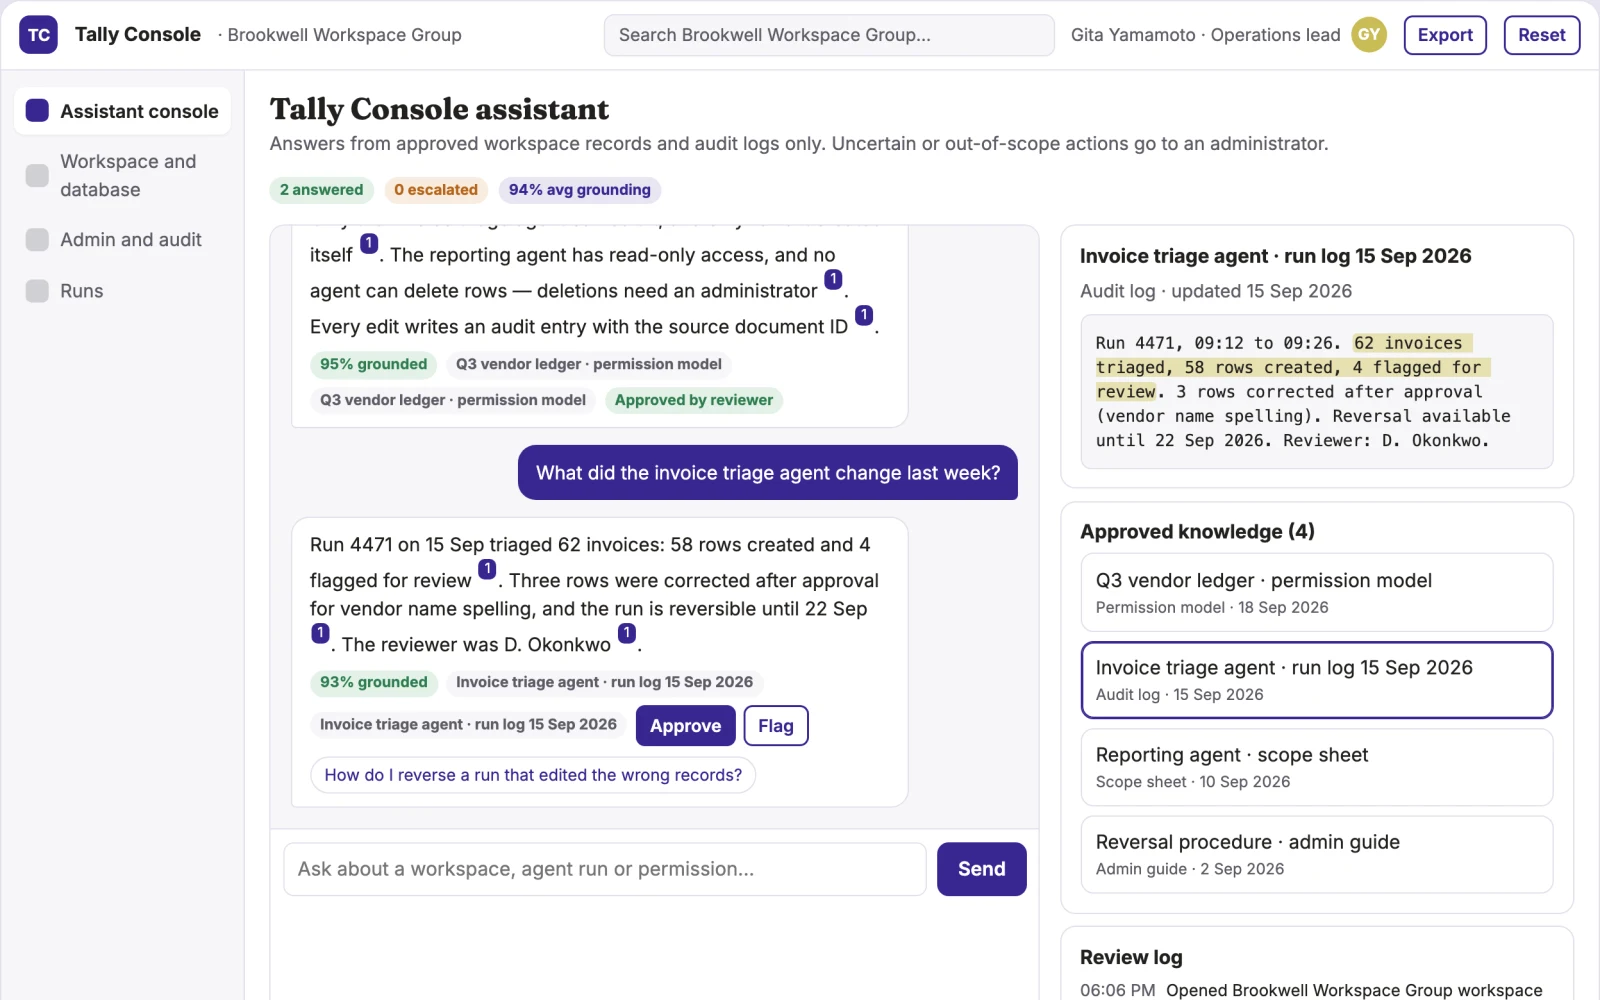The image size is (1600, 1000).
Task: Click the Ask about a workspace input
Action: 604,869
